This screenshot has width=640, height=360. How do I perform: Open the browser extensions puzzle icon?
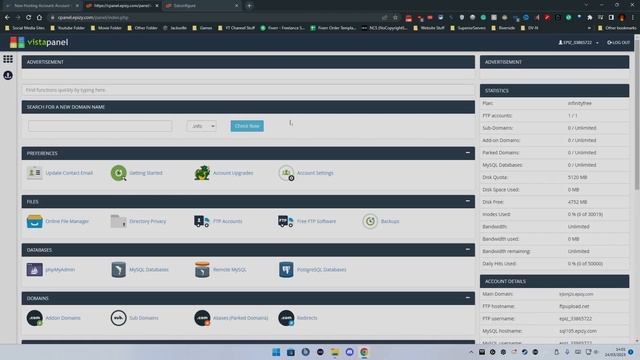[x=590, y=18]
